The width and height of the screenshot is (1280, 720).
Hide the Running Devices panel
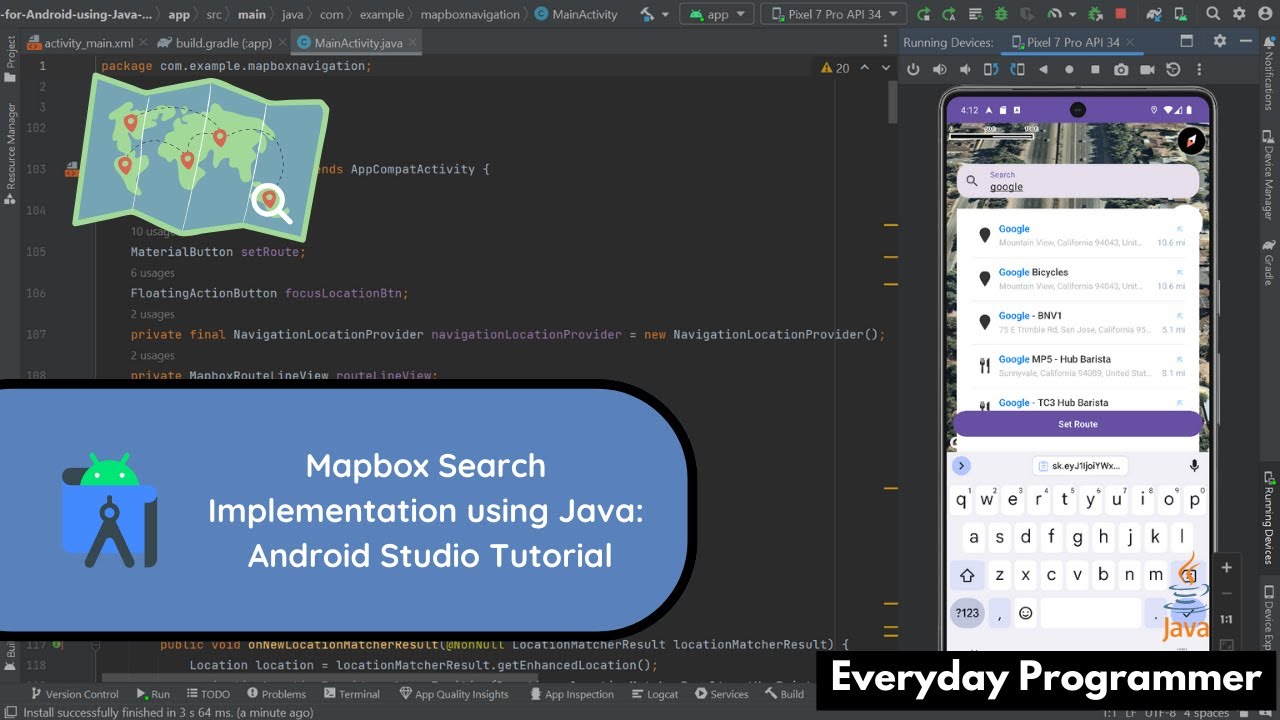(1246, 41)
